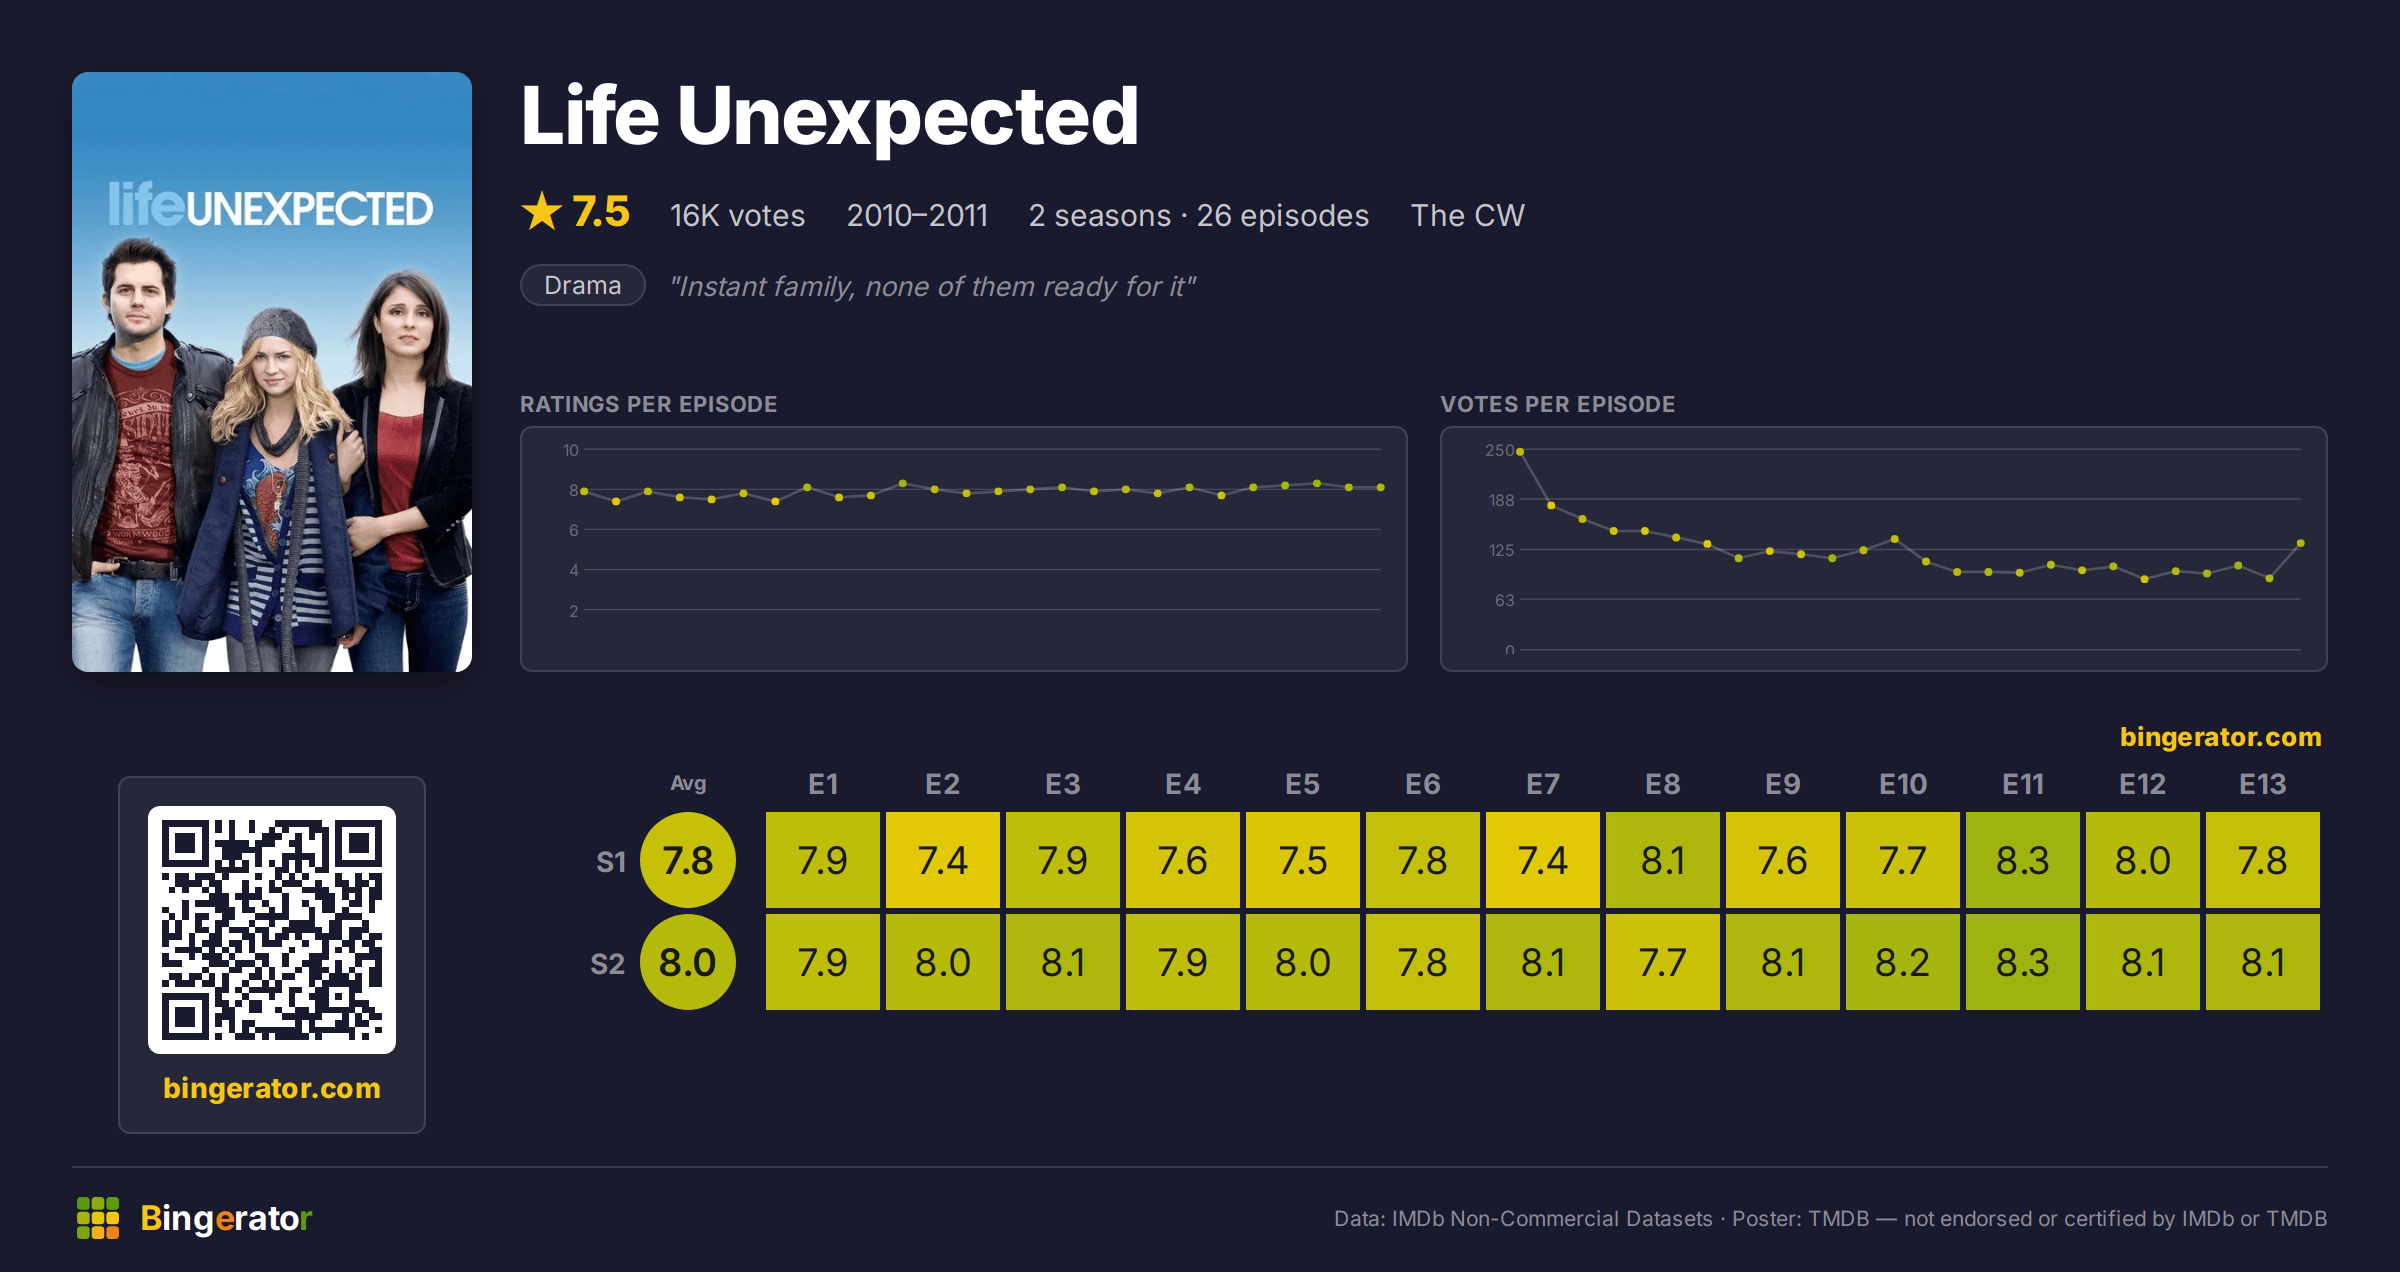The image size is (2400, 1272).
Task: Open bingerator.com link above episode grid
Action: (2220, 737)
